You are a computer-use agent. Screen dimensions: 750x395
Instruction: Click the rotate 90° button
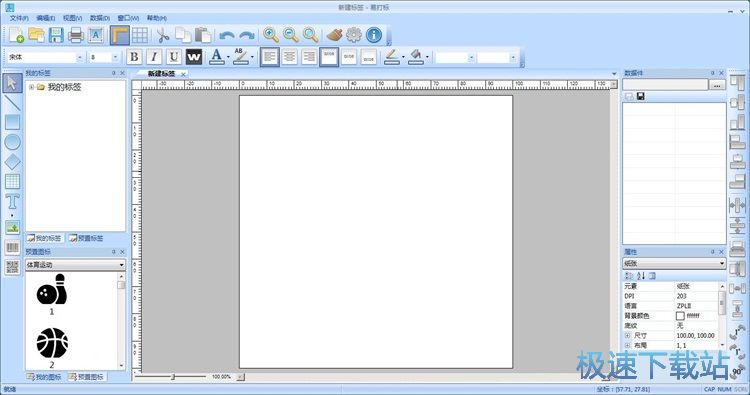click(x=738, y=370)
